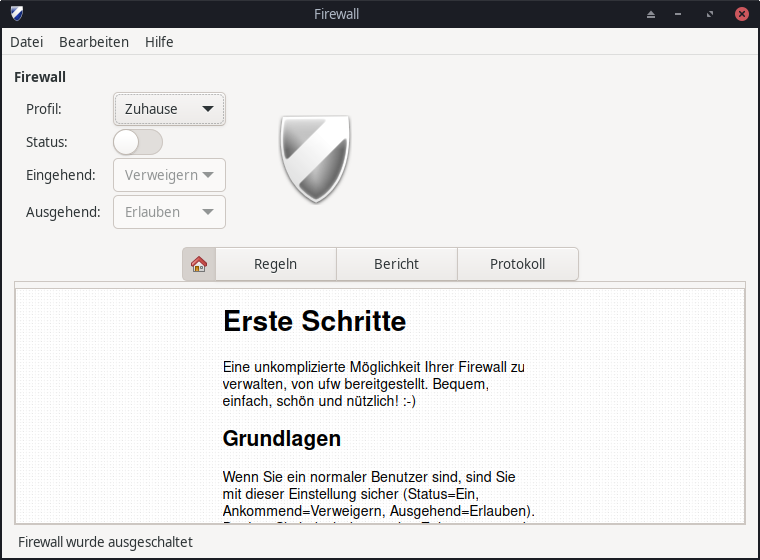This screenshot has height=560, width=760.
Task: Maximize the Firewall window
Action: tap(710, 14)
